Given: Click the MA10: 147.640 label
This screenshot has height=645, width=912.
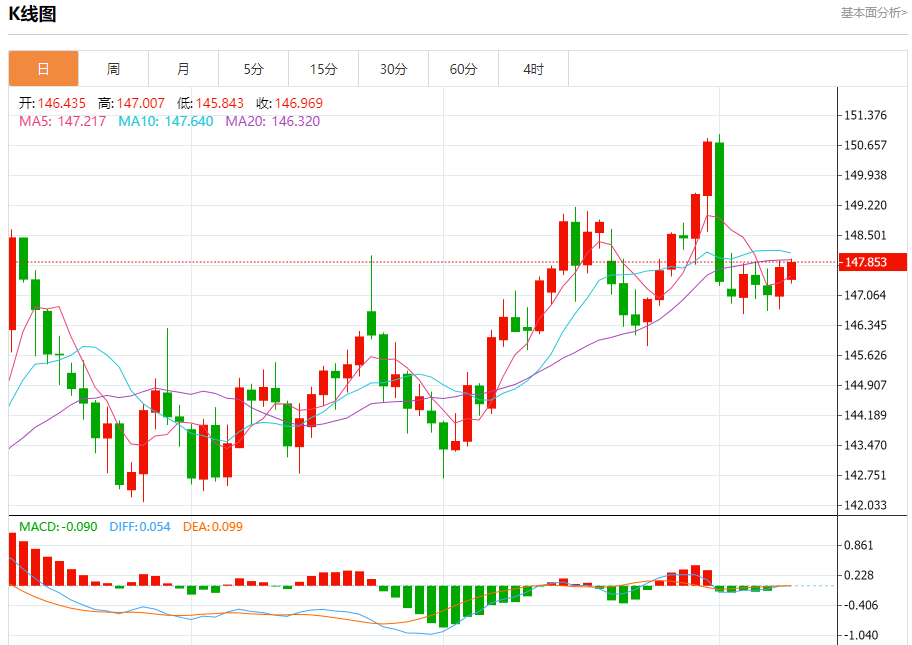Looking at the screenshot, I should pos(166,122).
